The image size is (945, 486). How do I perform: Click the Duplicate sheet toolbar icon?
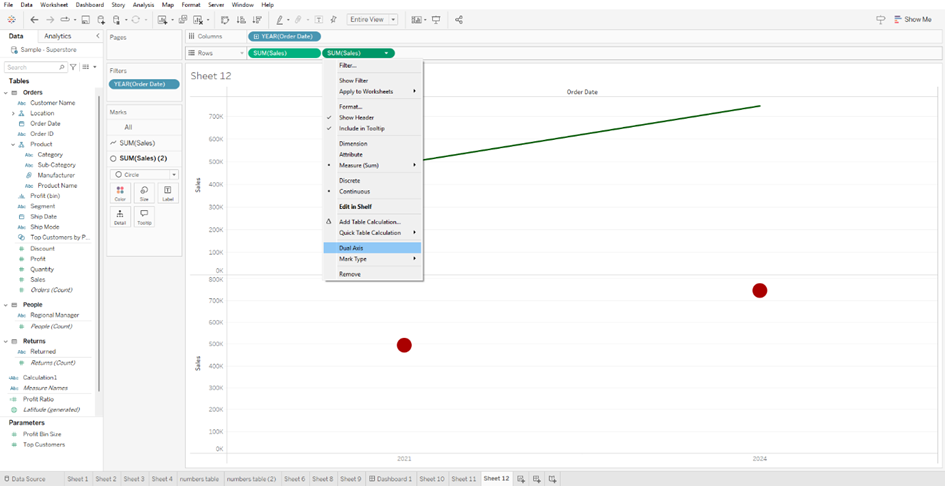[x=183, y=19]
